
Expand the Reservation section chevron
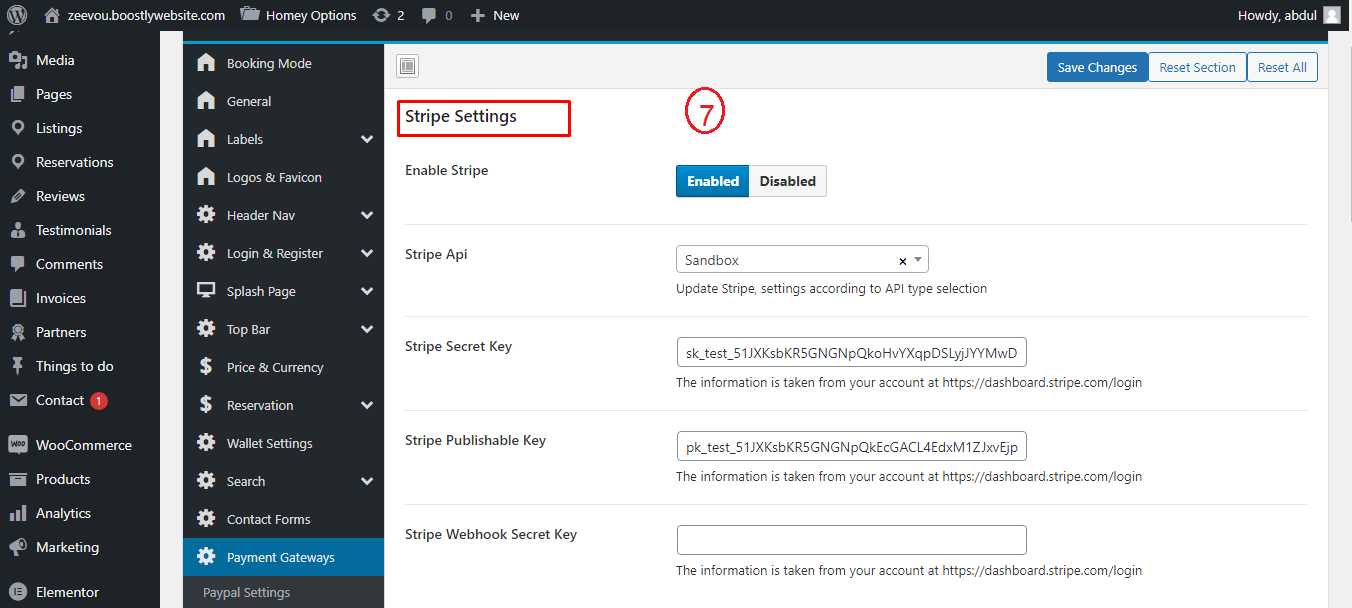[x=367, y=405]
